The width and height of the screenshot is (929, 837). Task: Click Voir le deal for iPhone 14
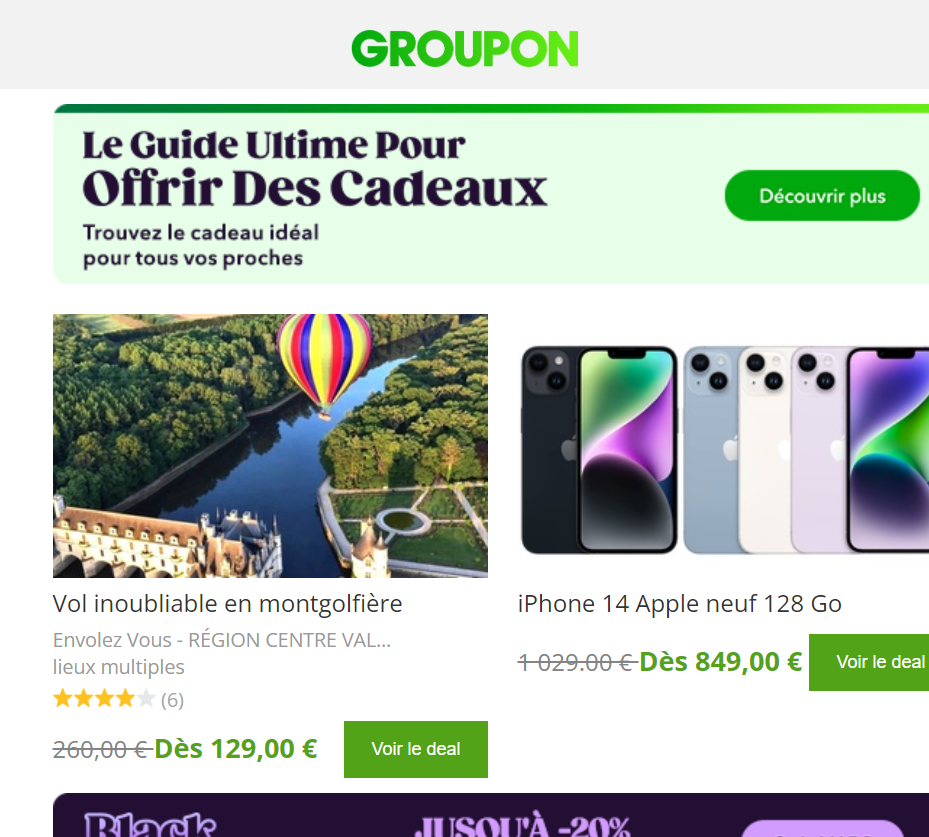pos(869,662)
